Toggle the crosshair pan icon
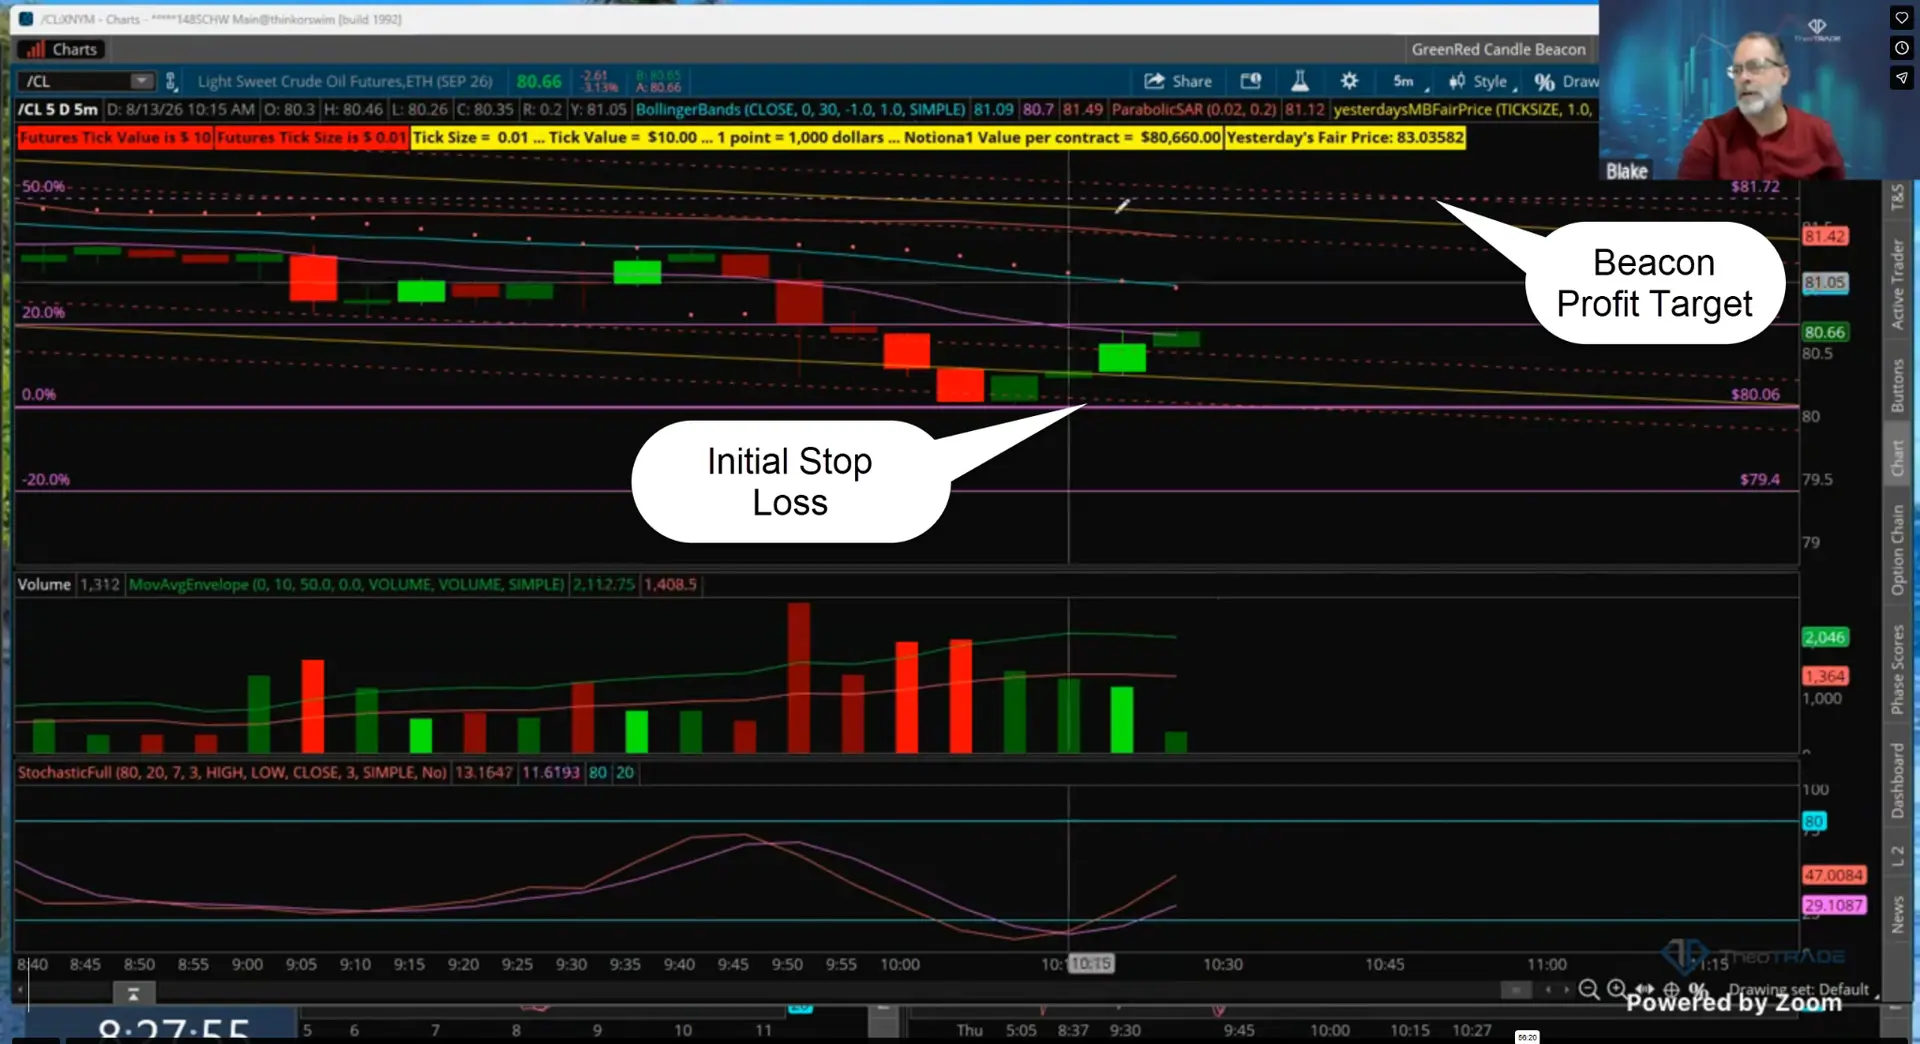The width and height of the screenshot is (1920, 1044). (1671, 989)
